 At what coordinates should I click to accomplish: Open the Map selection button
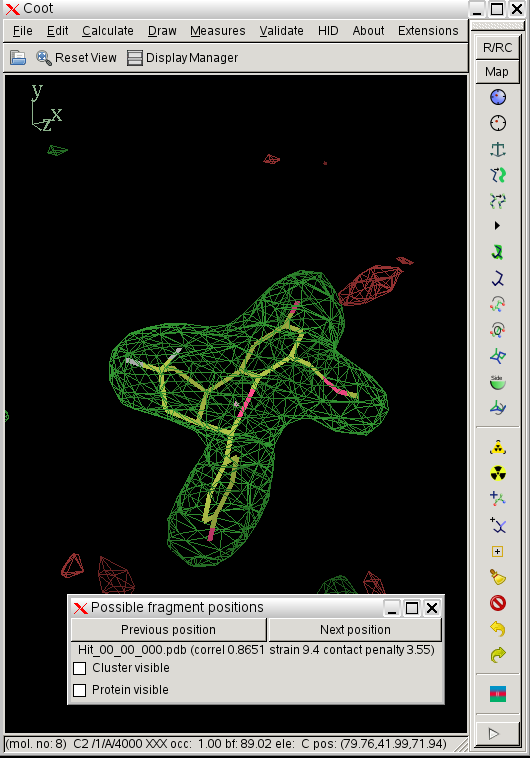[x=498, y=72]
